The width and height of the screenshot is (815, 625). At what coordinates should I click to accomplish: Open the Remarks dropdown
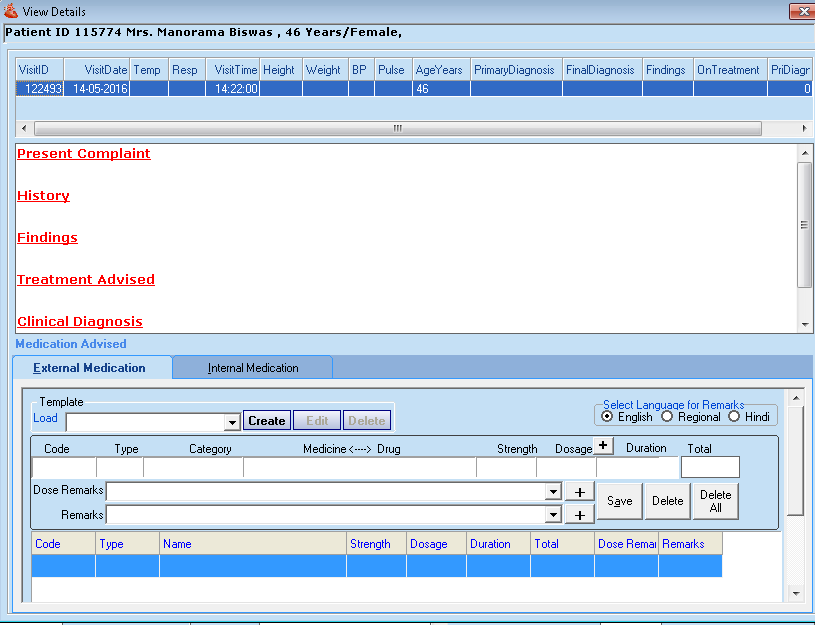click(x=552, y=514)
